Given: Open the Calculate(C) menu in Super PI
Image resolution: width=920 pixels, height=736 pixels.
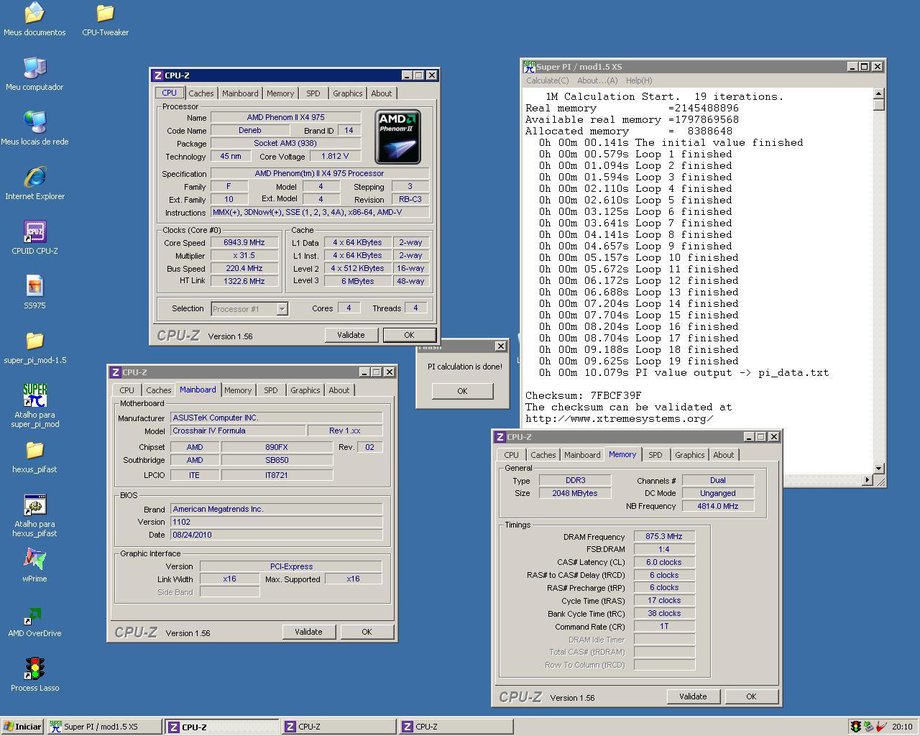Looking at the screenshot, I should [x=547, y=81].
